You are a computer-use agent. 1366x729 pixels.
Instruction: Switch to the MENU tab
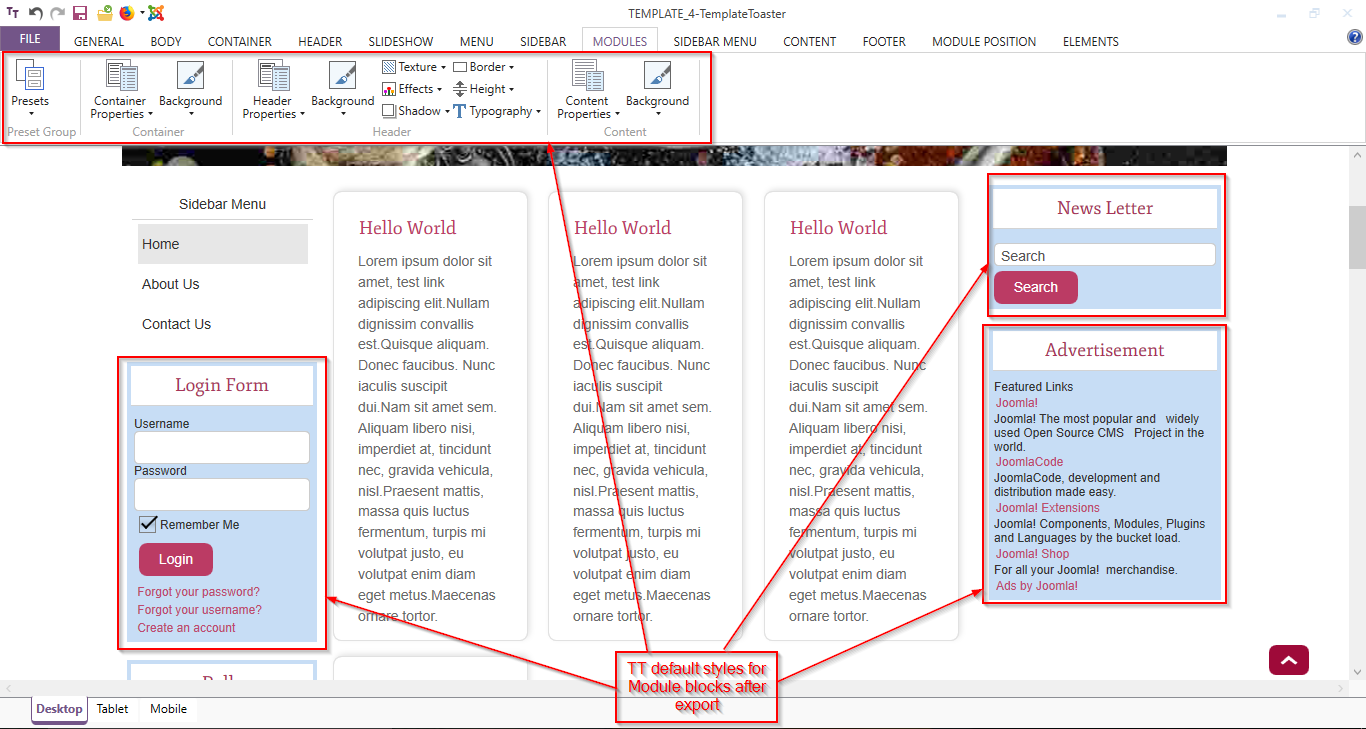(x=477, y=41)
